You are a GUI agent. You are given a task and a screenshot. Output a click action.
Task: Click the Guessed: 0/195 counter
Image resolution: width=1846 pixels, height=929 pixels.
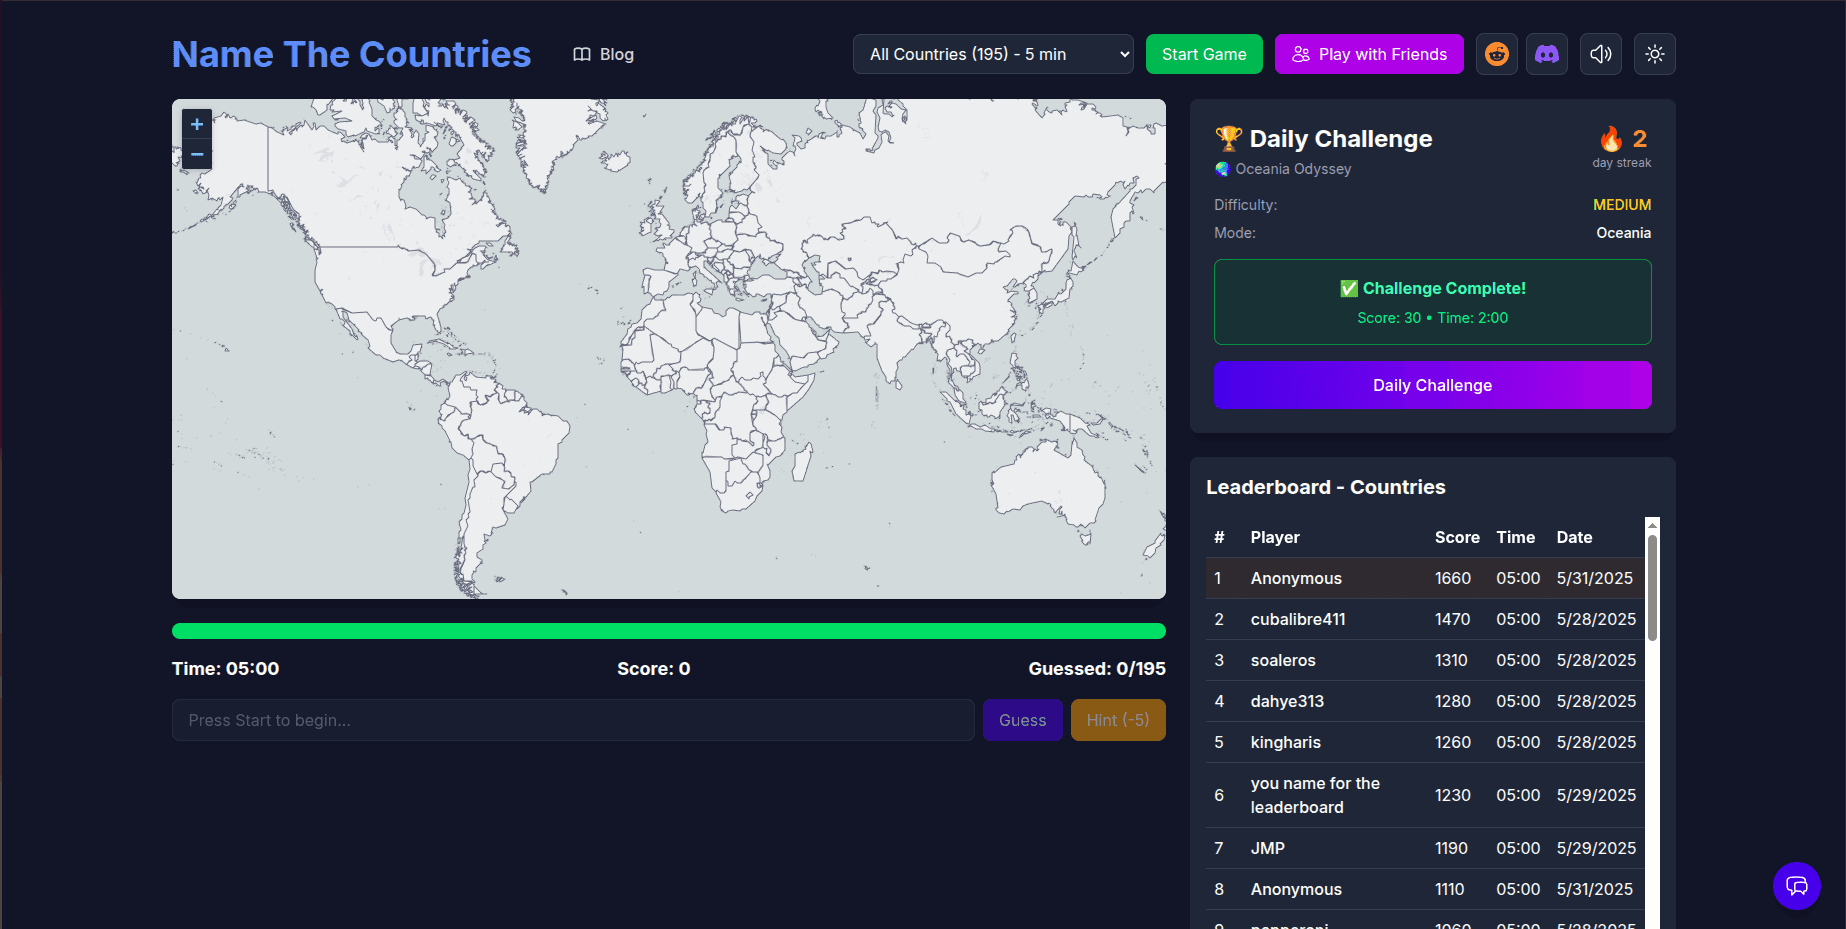click(1097, 669)
